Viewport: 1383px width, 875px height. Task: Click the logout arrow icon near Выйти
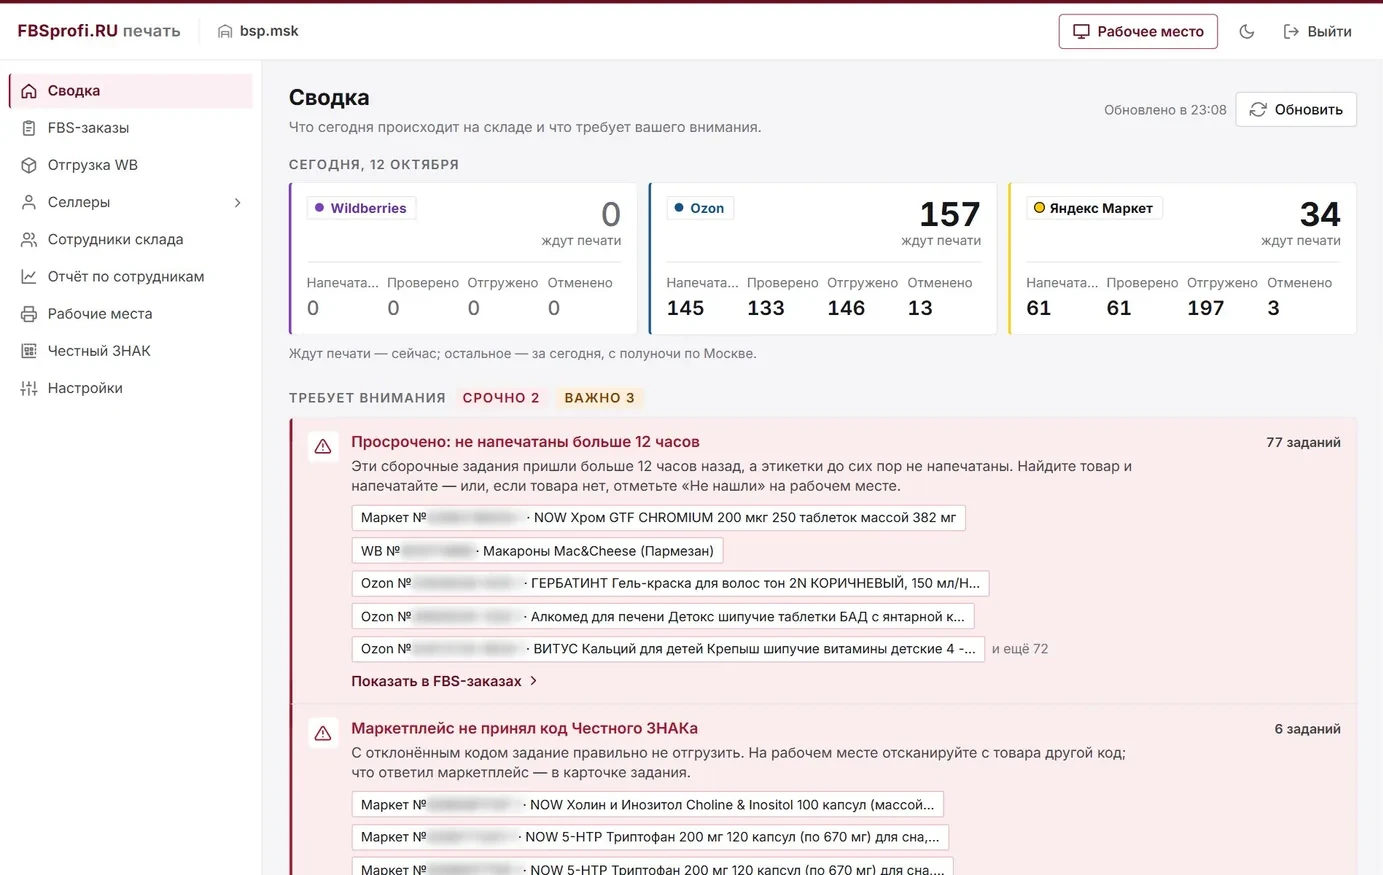(1291, 32)
